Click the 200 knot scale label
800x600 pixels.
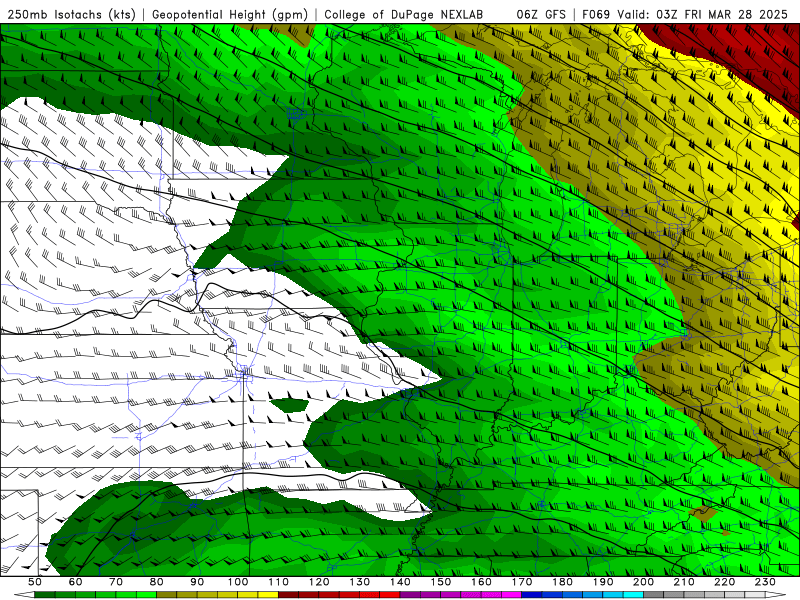(643, 582)
